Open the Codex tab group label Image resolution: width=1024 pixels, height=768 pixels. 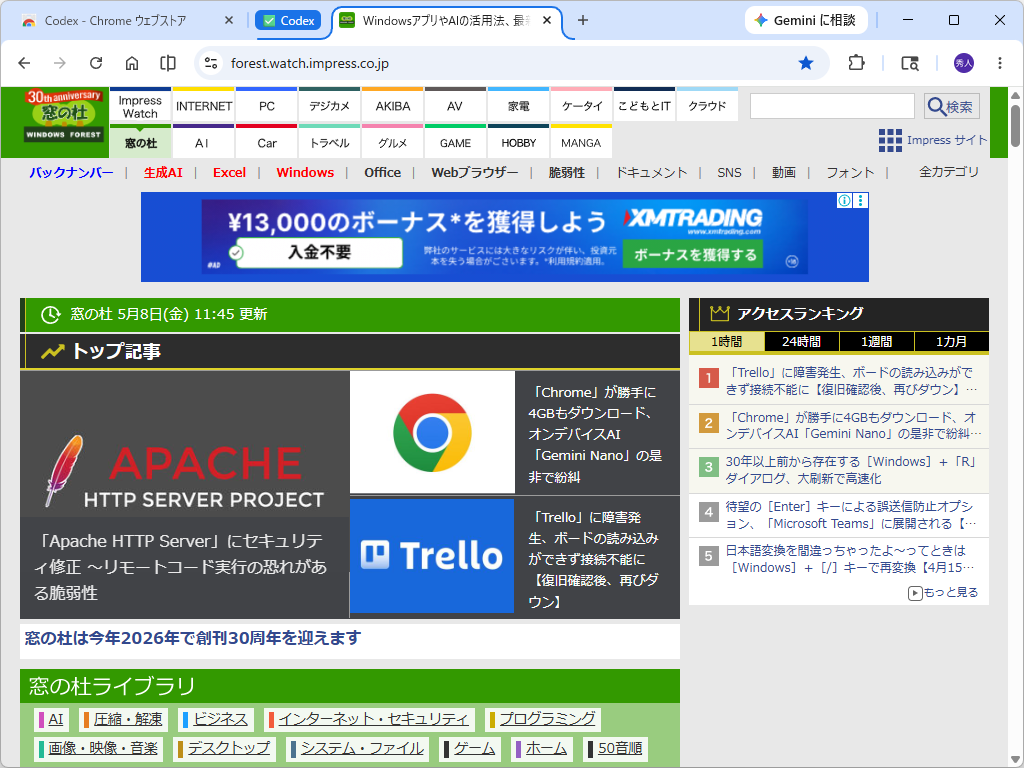[x=288, y=20]
